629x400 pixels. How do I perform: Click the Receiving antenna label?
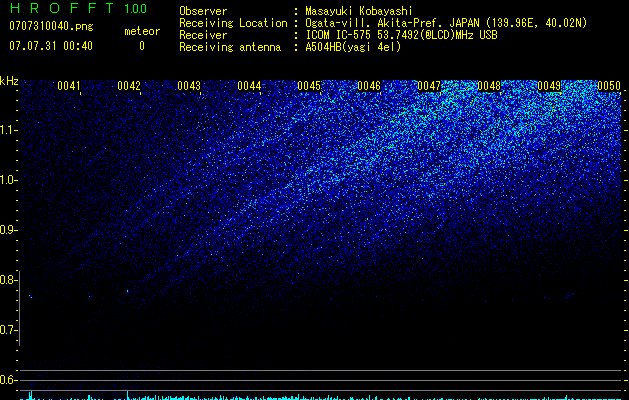[x=230, y=47]
